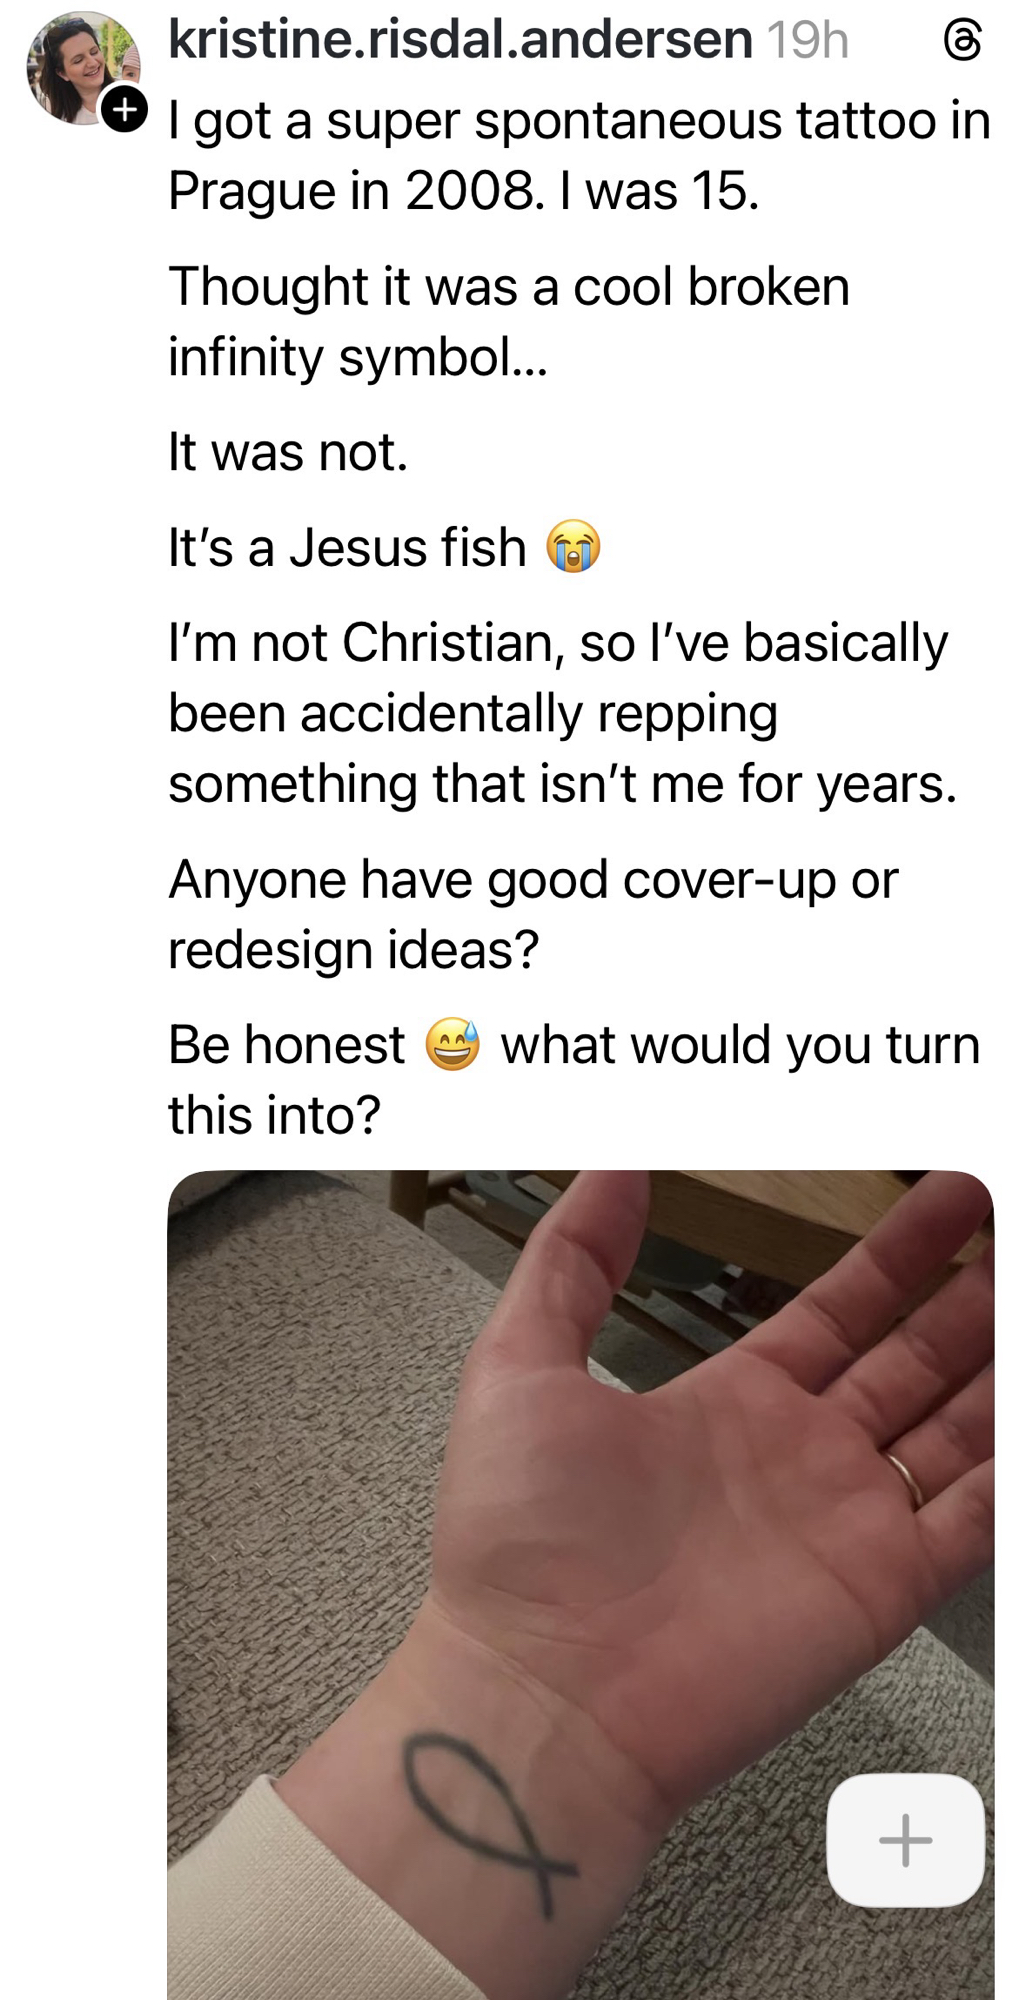1026x2000 pixels.
Task: Click the 'It was not.' line
Action: pos(288,452)
